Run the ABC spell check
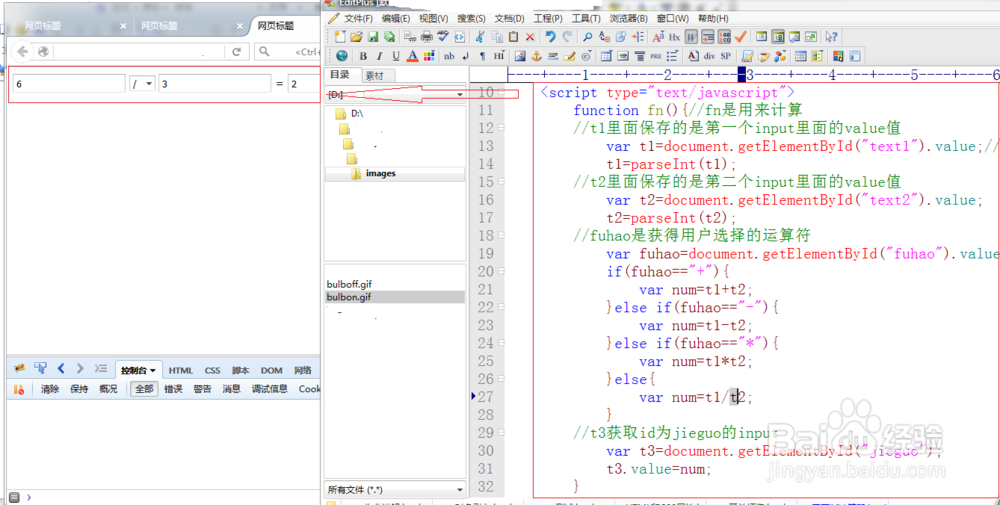The width and height of the screenshot is (1000, 505). pos(443,36)
